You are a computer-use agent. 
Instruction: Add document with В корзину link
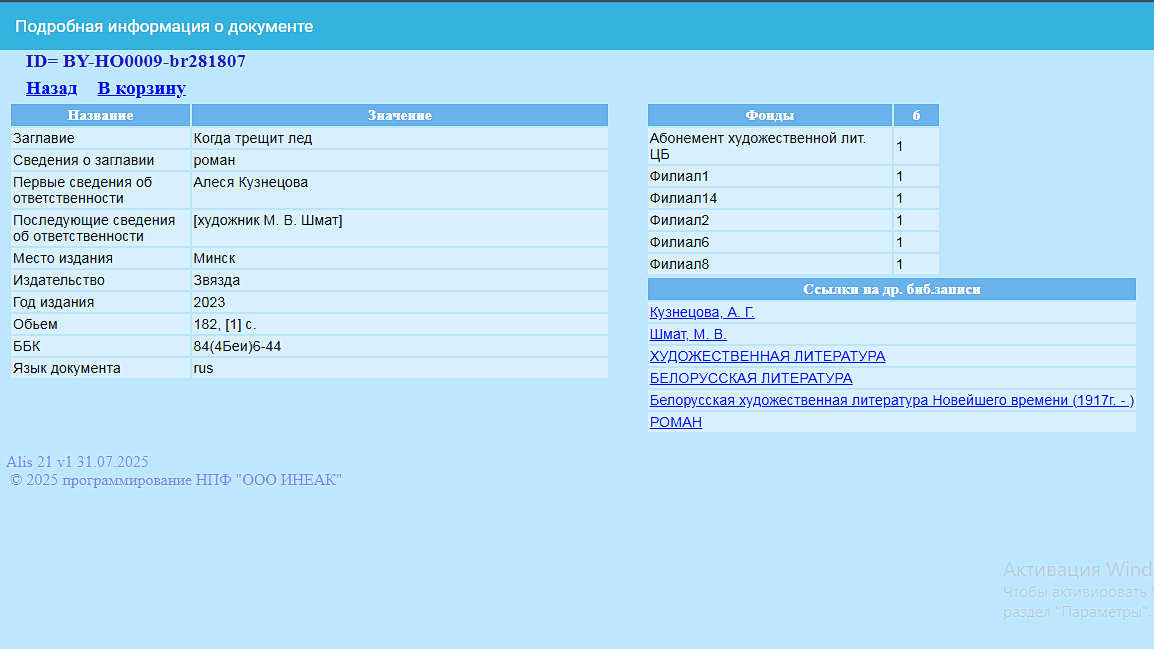pyautogui.click(x=141, y=88)
